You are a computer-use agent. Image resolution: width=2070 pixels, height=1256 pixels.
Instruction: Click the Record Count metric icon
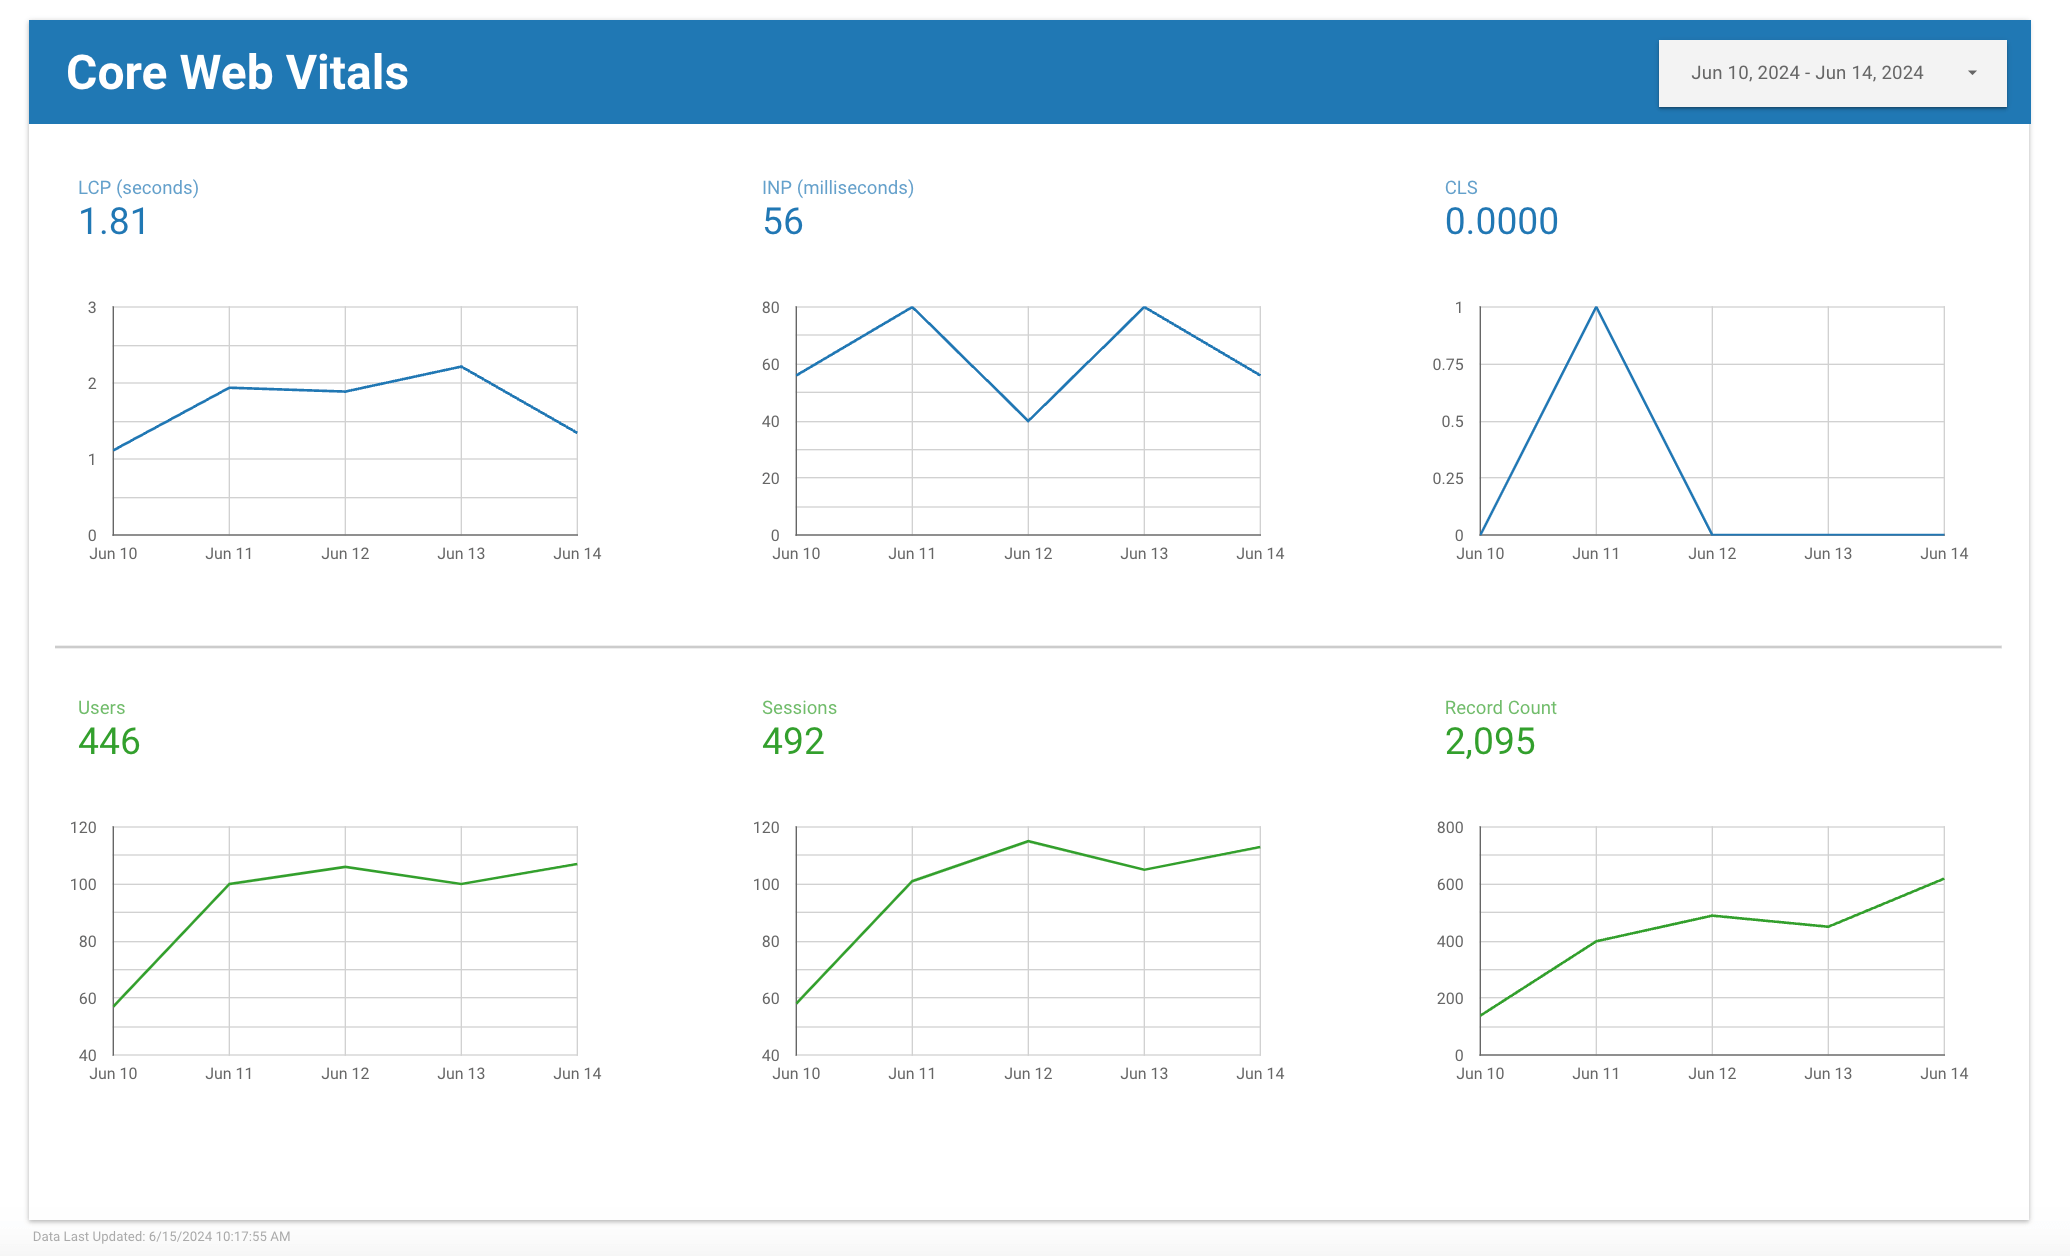(x=1496, y=706)
